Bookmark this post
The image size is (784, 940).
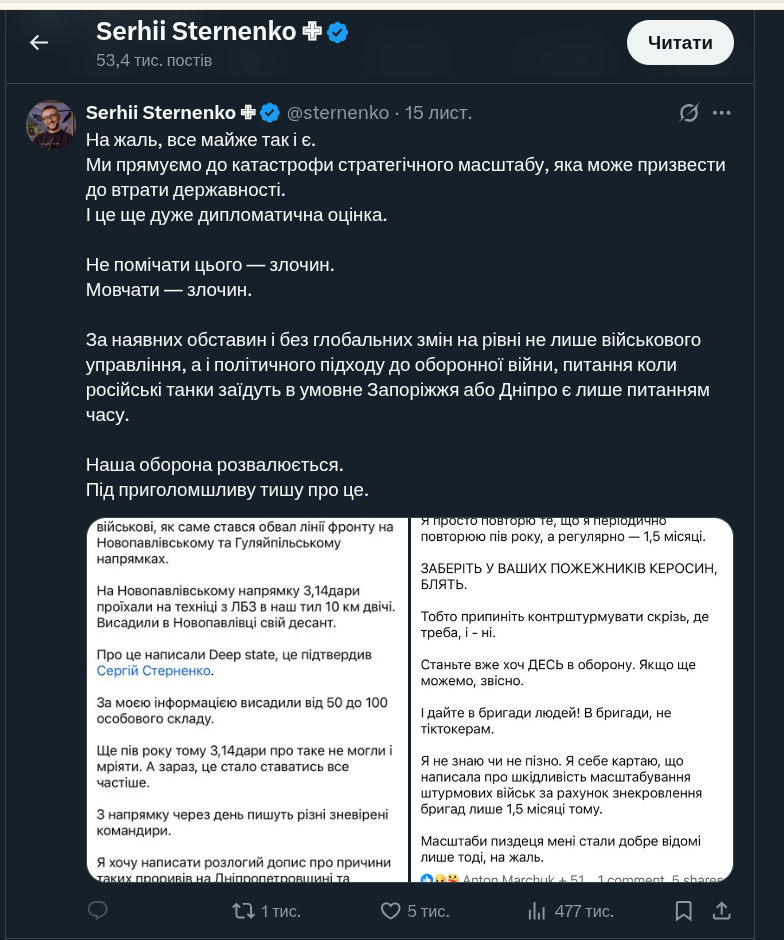click(684, 911)
